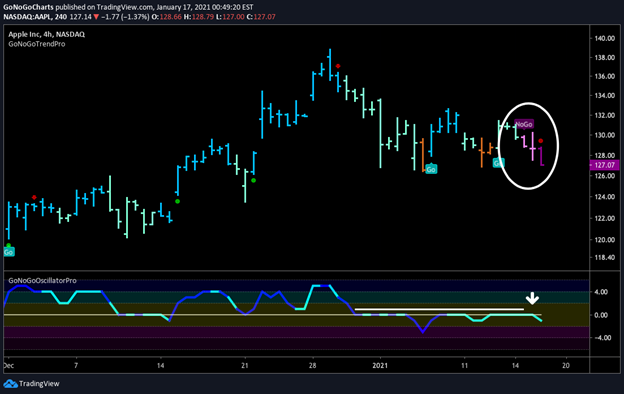Click the red dot beside last purple bar

point(540,141)
